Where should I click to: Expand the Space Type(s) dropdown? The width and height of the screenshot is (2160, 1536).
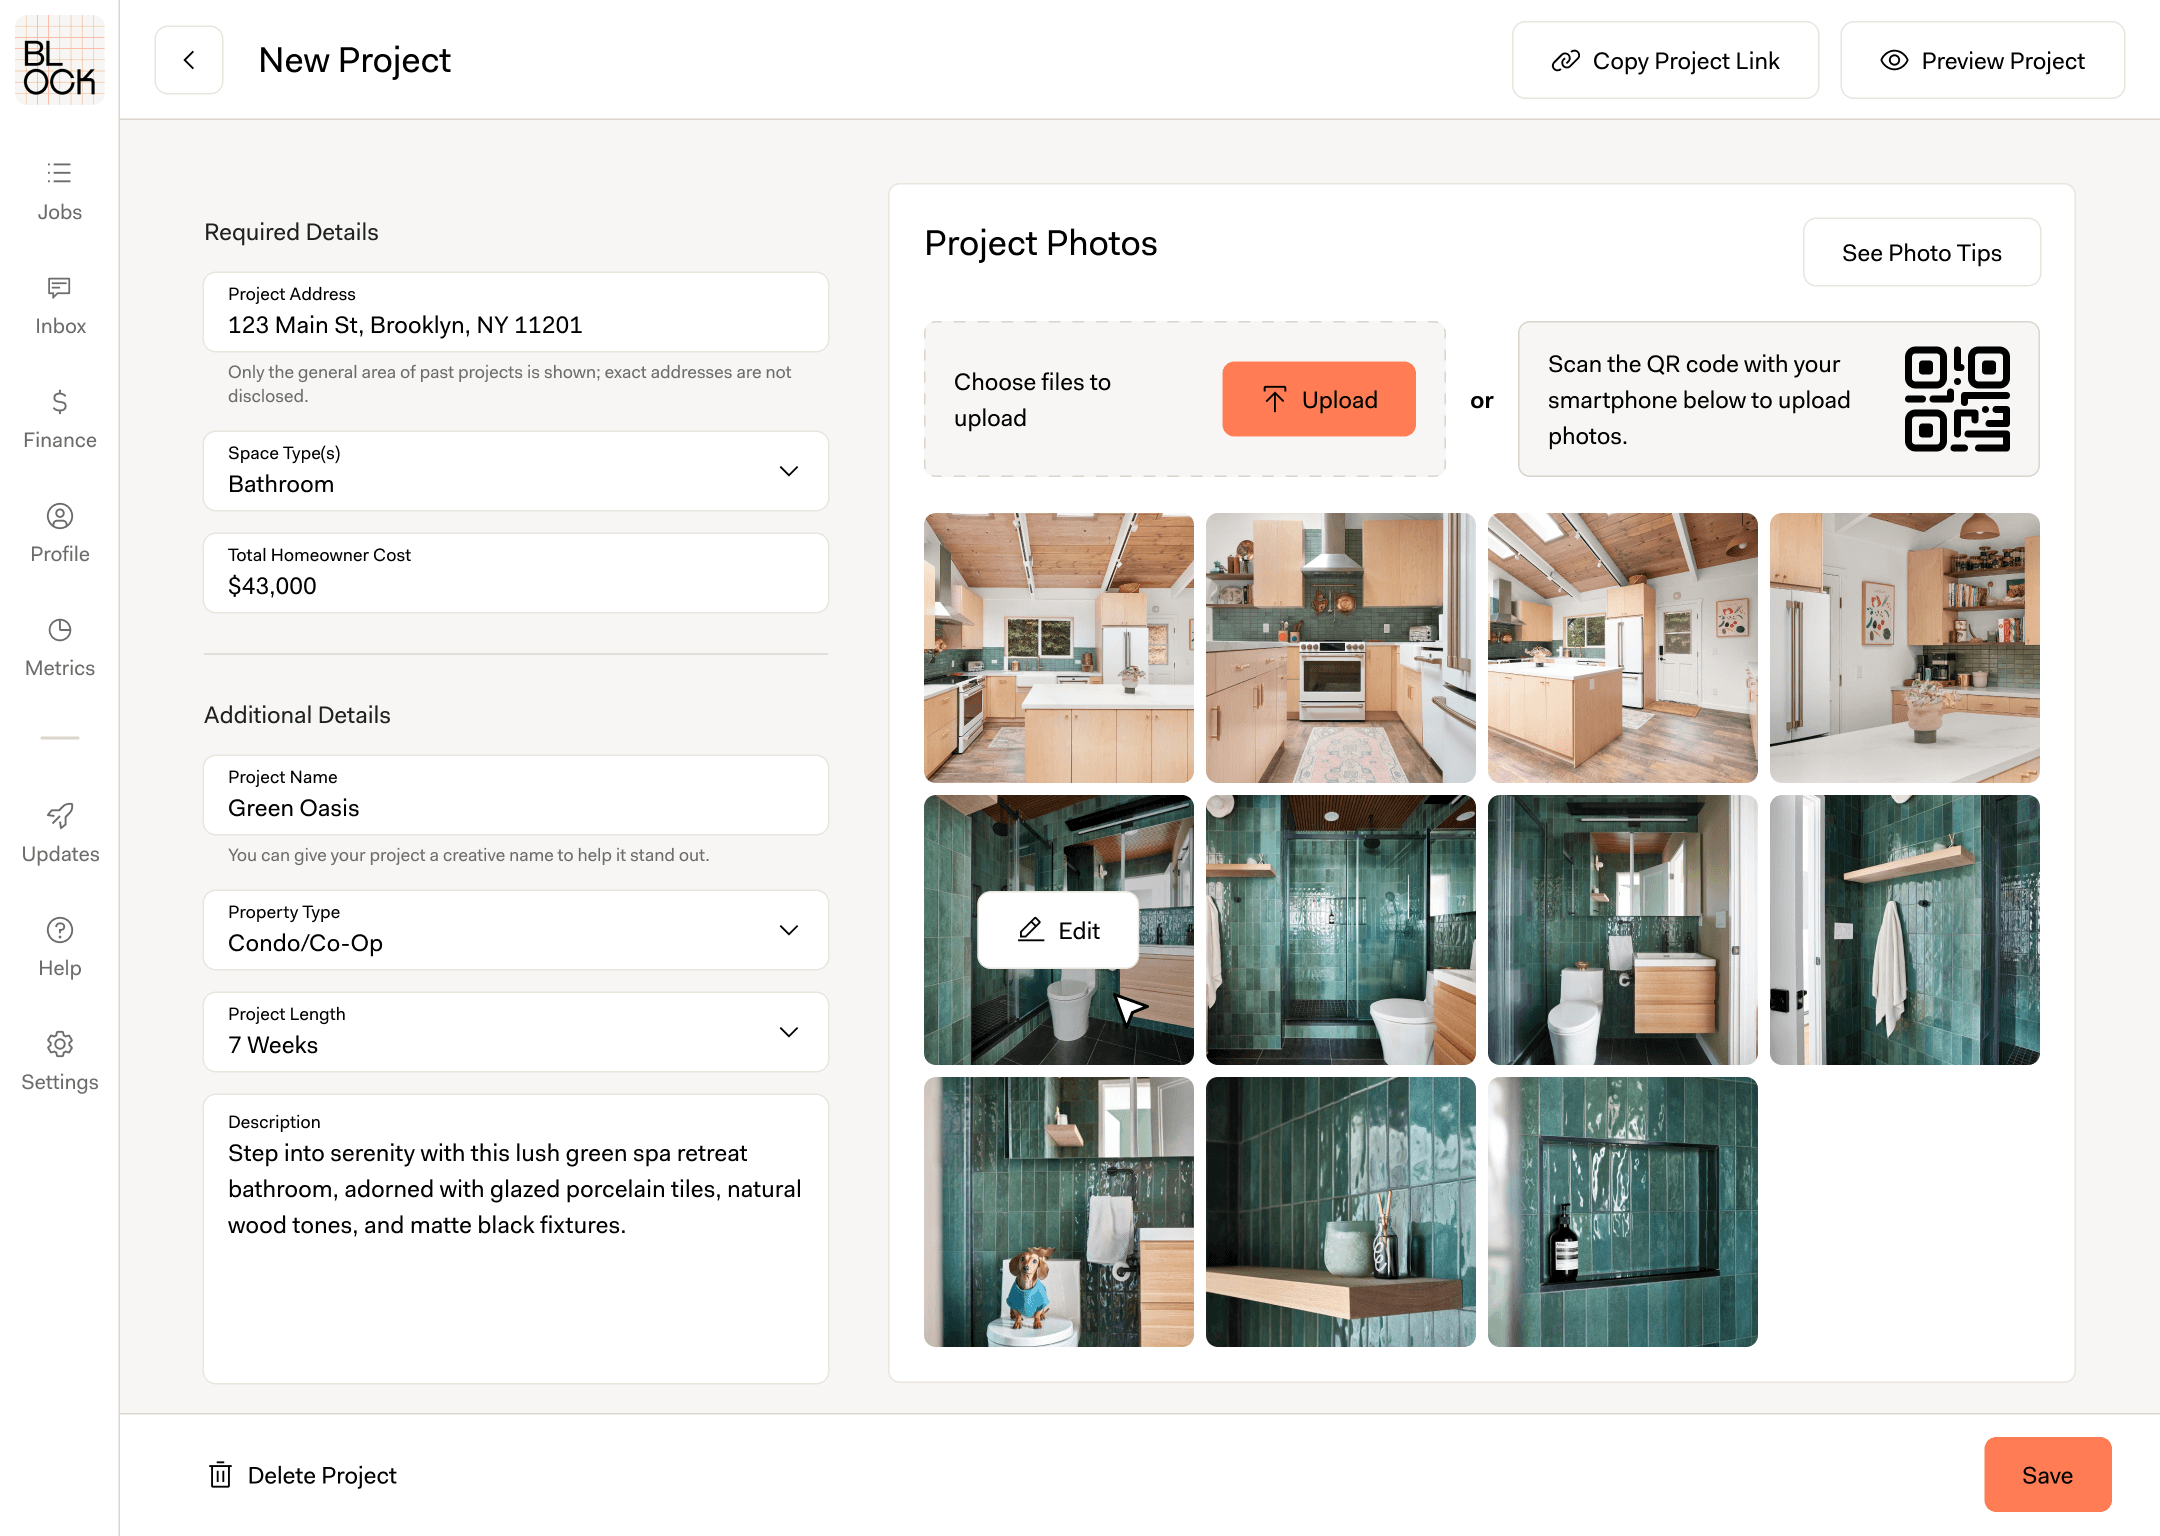pos(788,471)
